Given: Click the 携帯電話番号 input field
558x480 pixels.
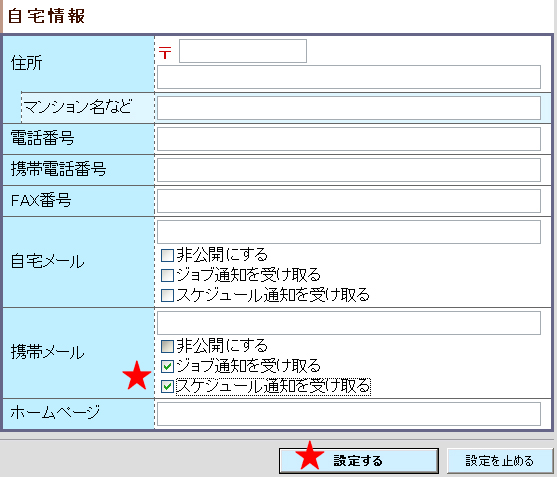Looking at the screenshot, I should (349, 170).
